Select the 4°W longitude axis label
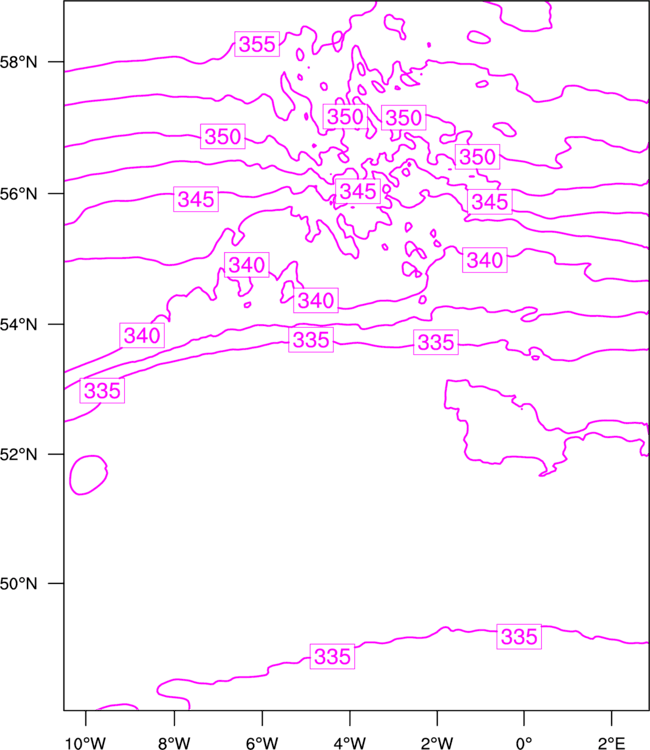Image resolution: width=650 pixels, height=750 pixels. coord(350,743)
